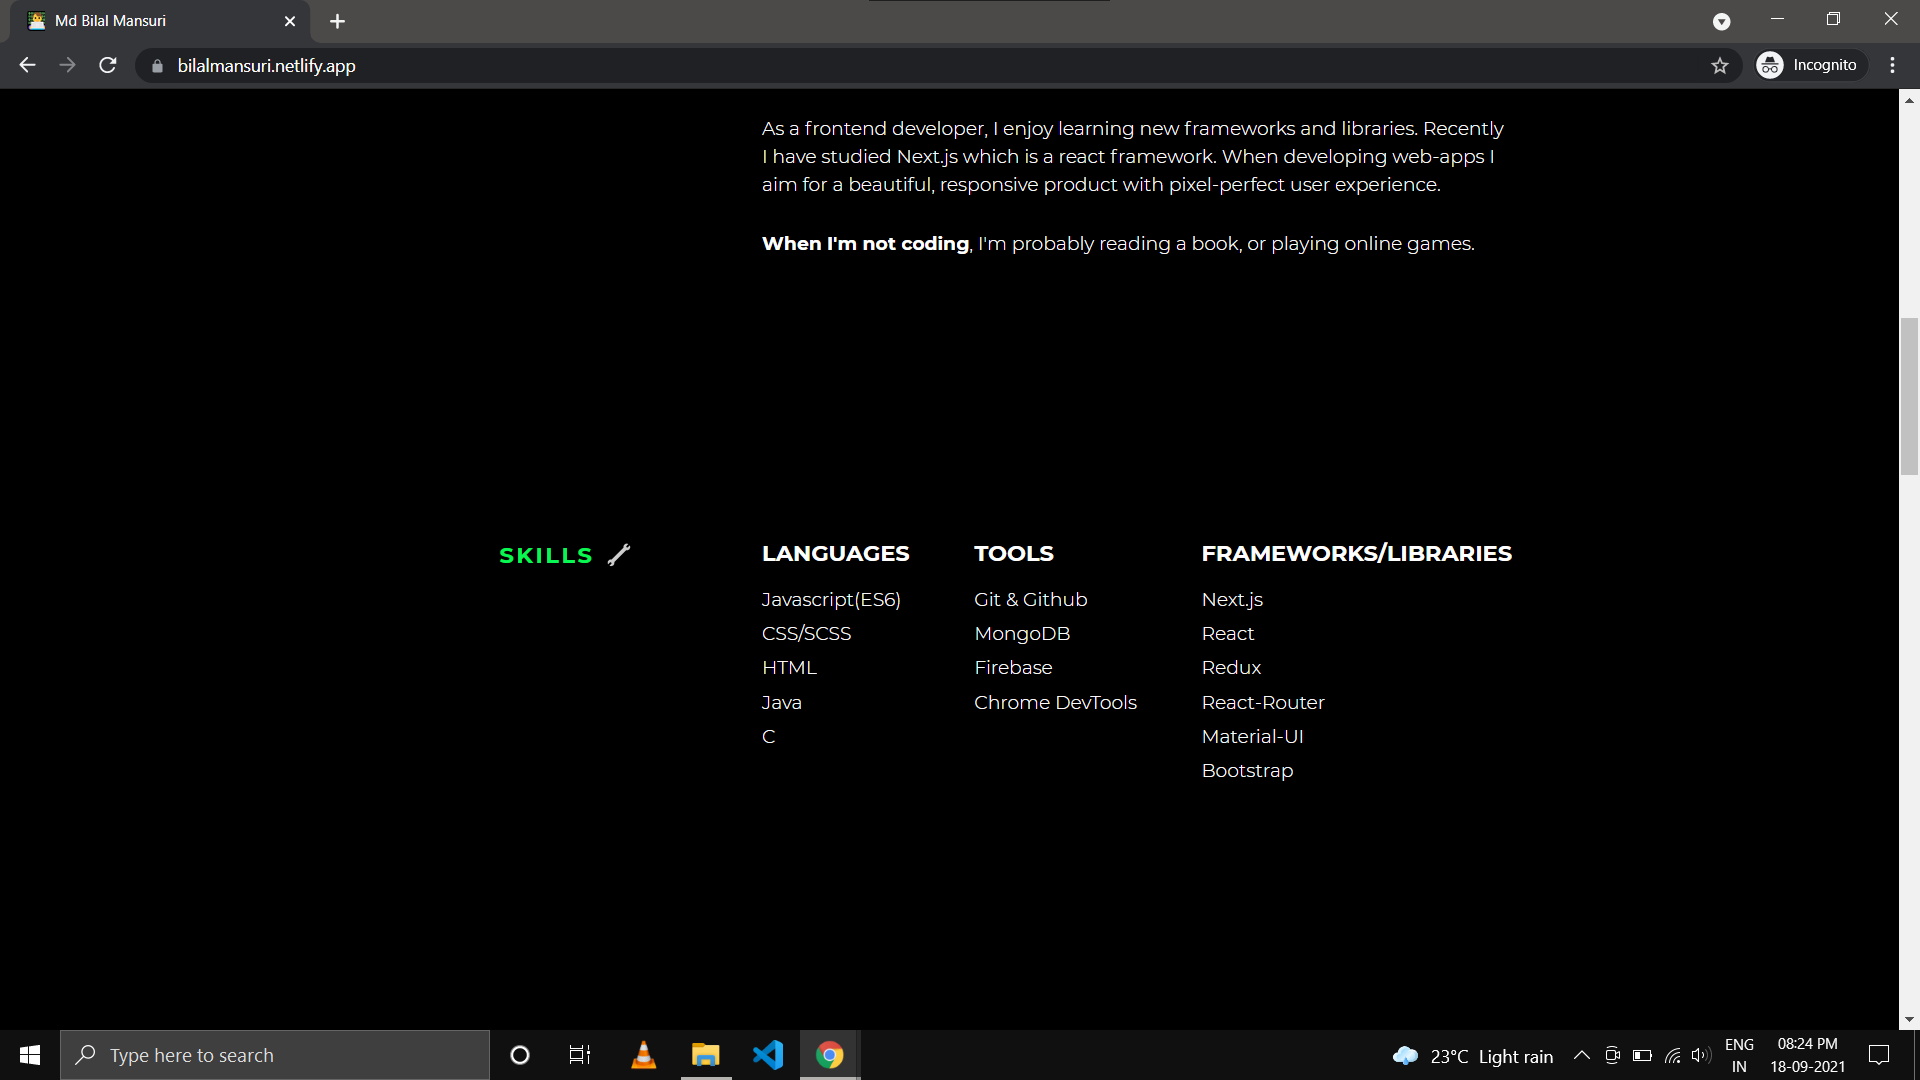Click the Cortana circle icon
Image resolution: width=1920 pixels, height=1080 pixels.
519,1055
